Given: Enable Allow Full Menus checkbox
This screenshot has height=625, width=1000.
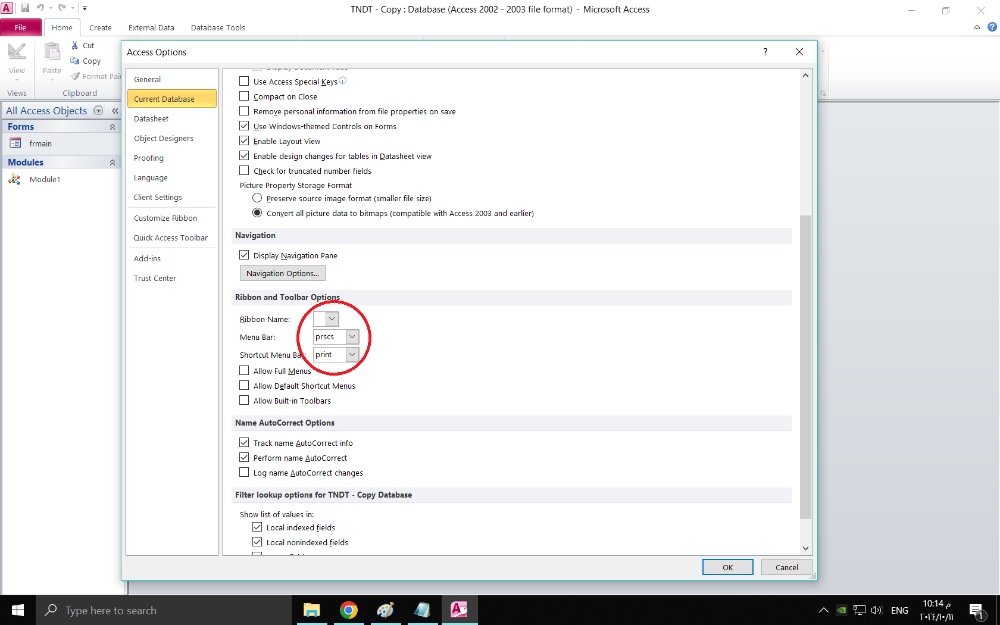Looking at the screenshot, I should click(244, 371).
